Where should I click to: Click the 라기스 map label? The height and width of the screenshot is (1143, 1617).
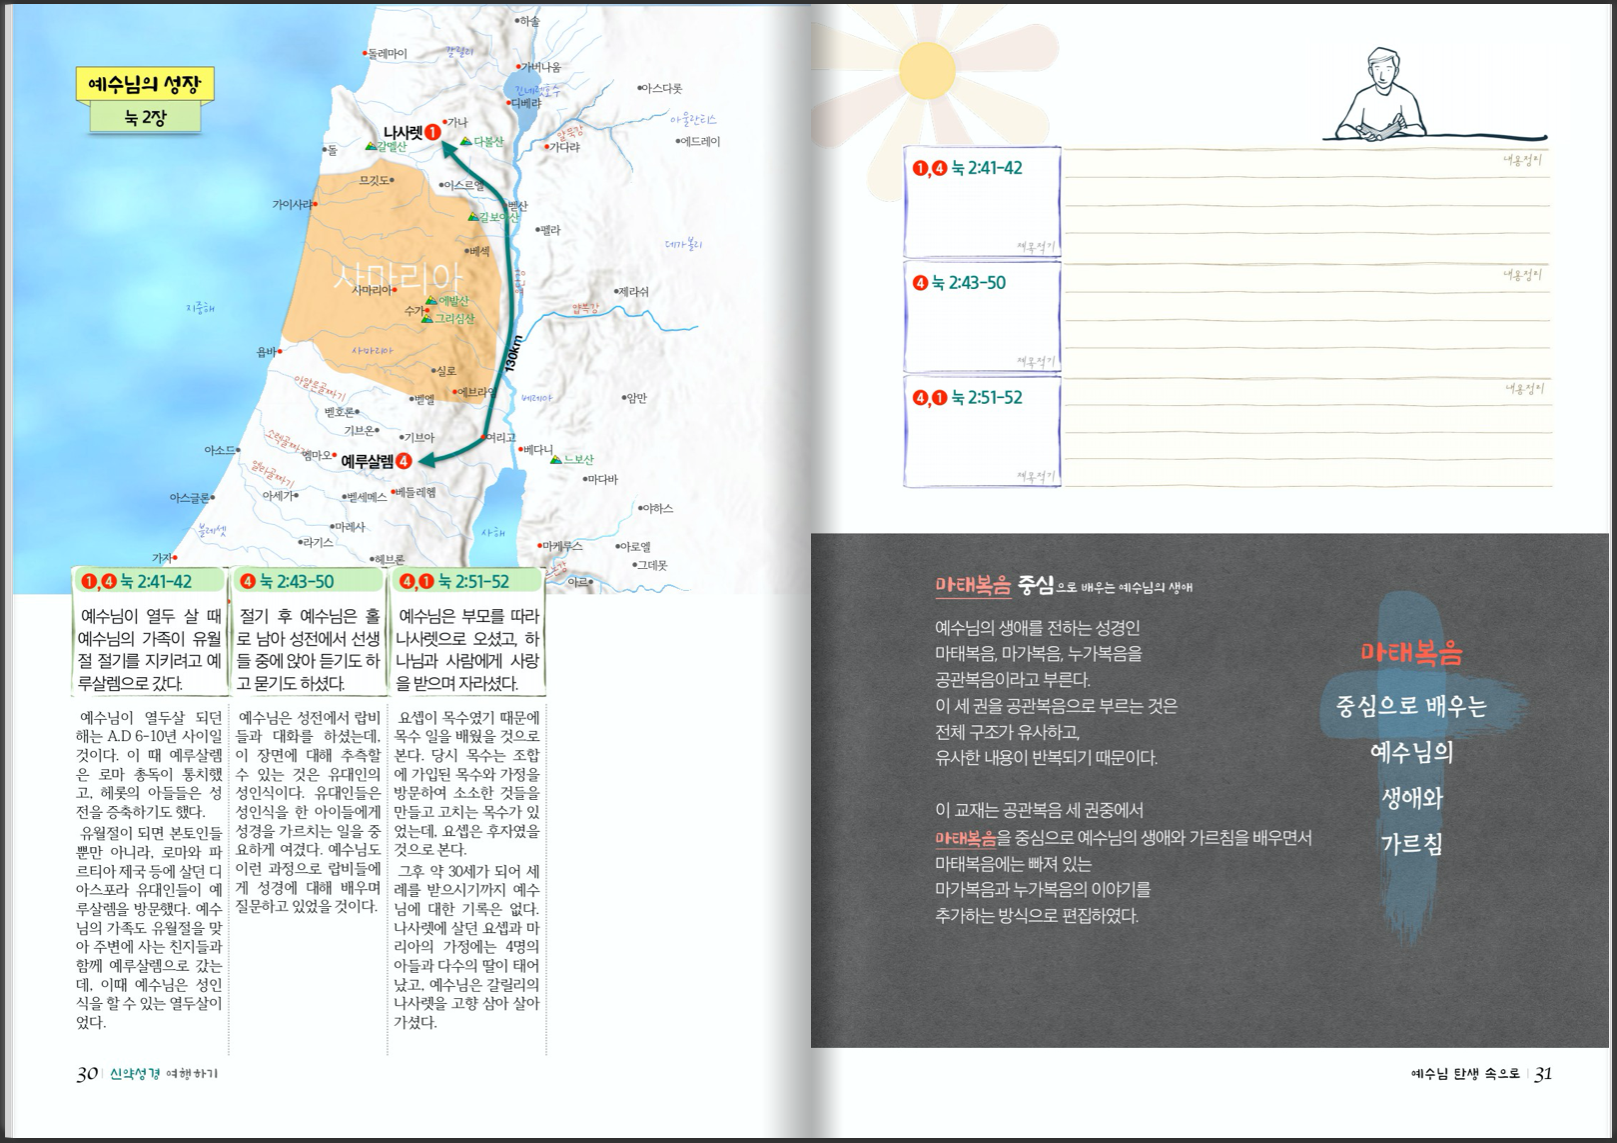pos(318,542)
